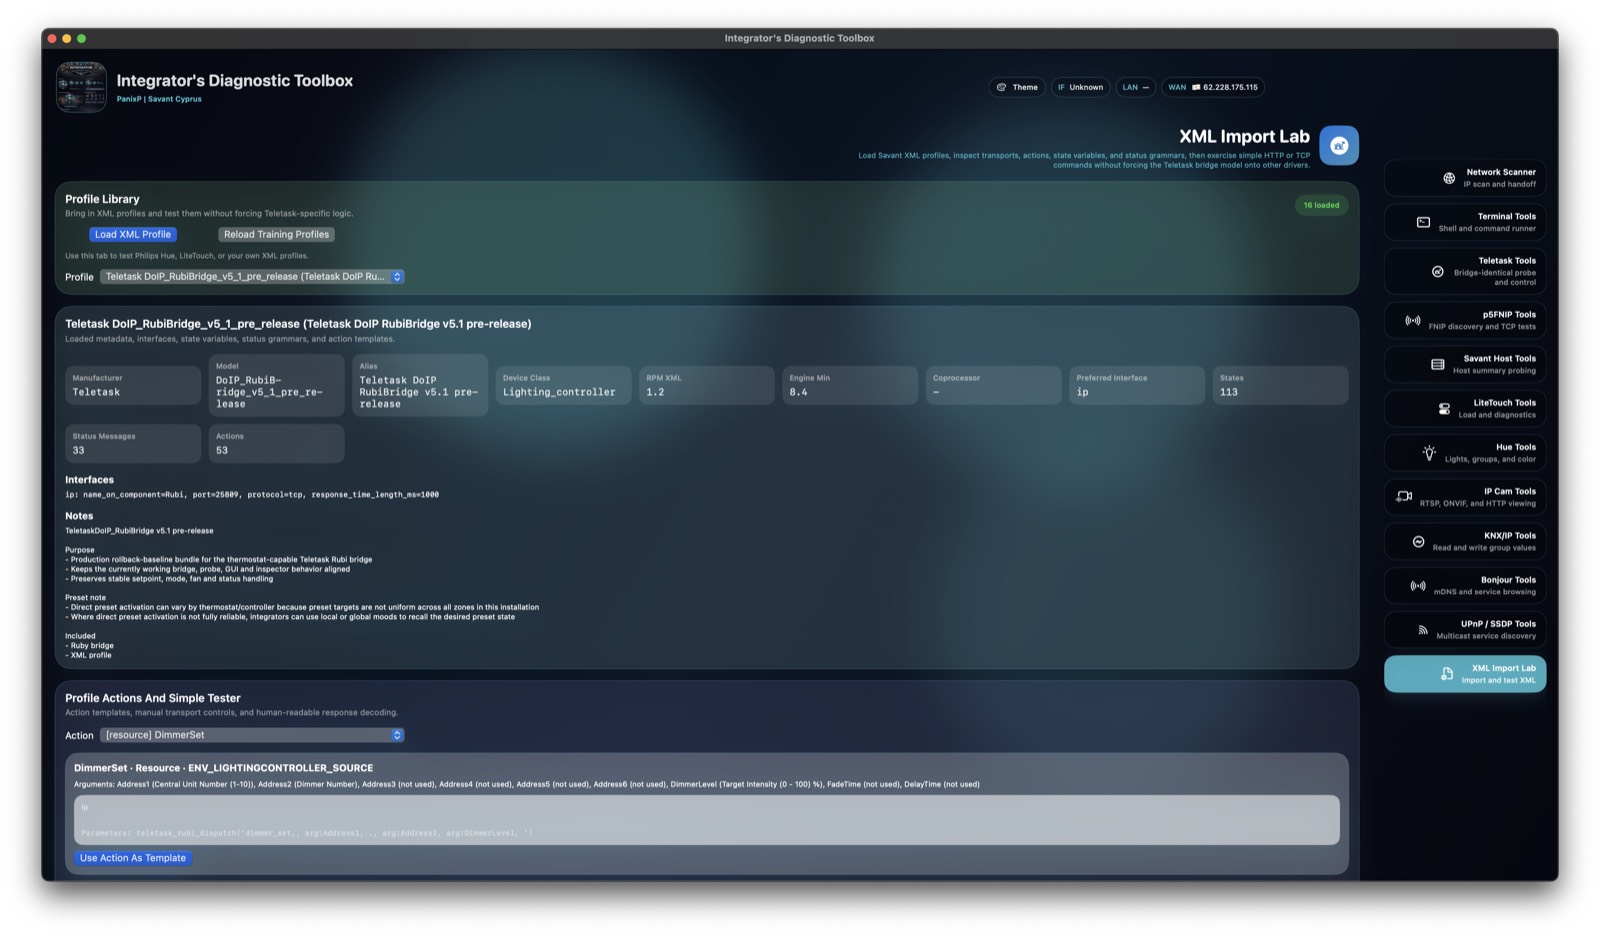This screenshot has width=1600, height=936.
Task: Switch to LiteTouch Tools tab
Action: [1464, 408]
